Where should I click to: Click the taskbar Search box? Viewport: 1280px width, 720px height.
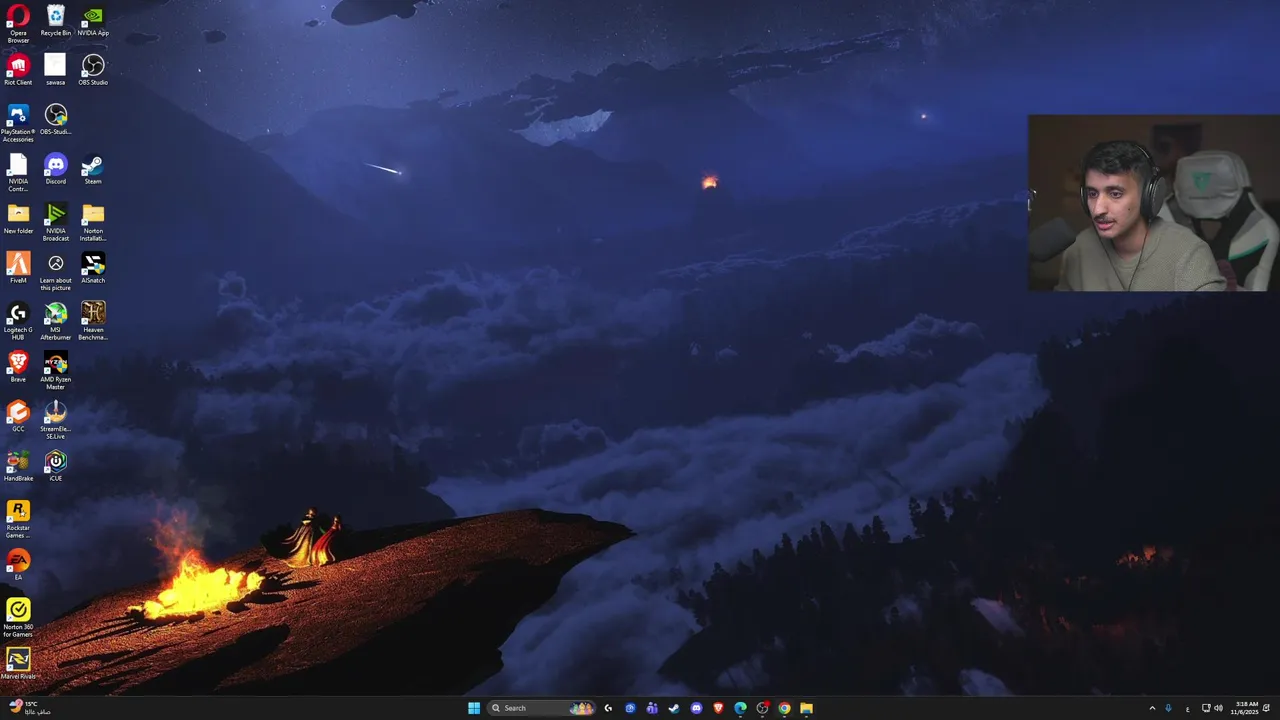tap(542, 708)
